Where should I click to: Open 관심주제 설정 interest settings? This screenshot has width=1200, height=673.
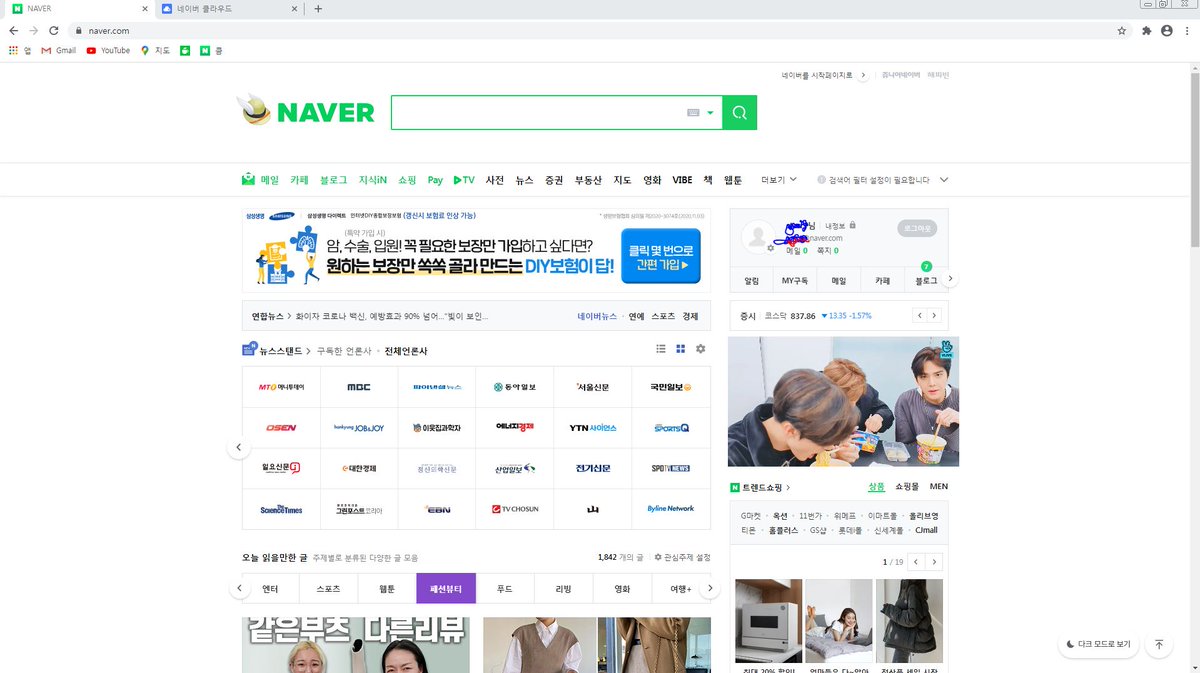click(x=682, y=557)
